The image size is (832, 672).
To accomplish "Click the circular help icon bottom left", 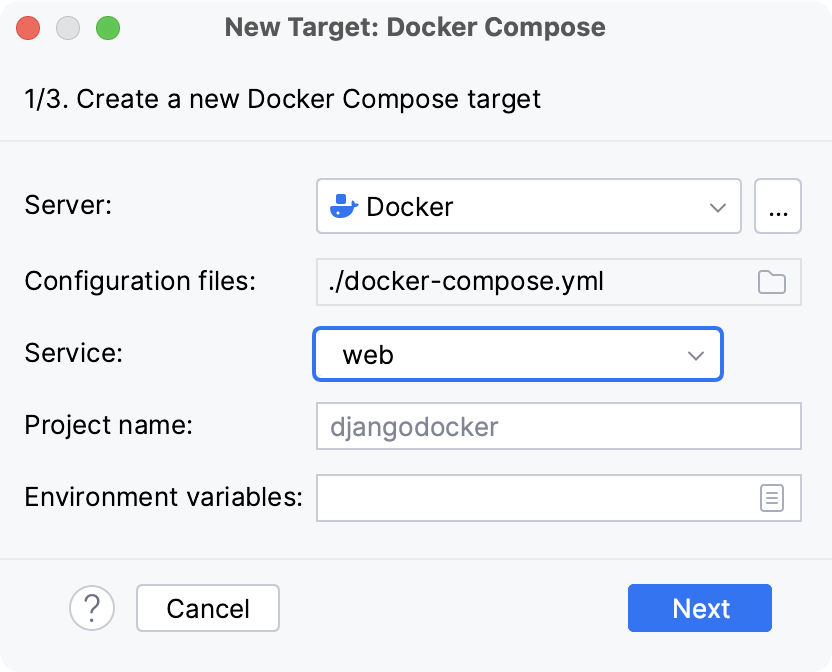I will [x=92, y=608].
